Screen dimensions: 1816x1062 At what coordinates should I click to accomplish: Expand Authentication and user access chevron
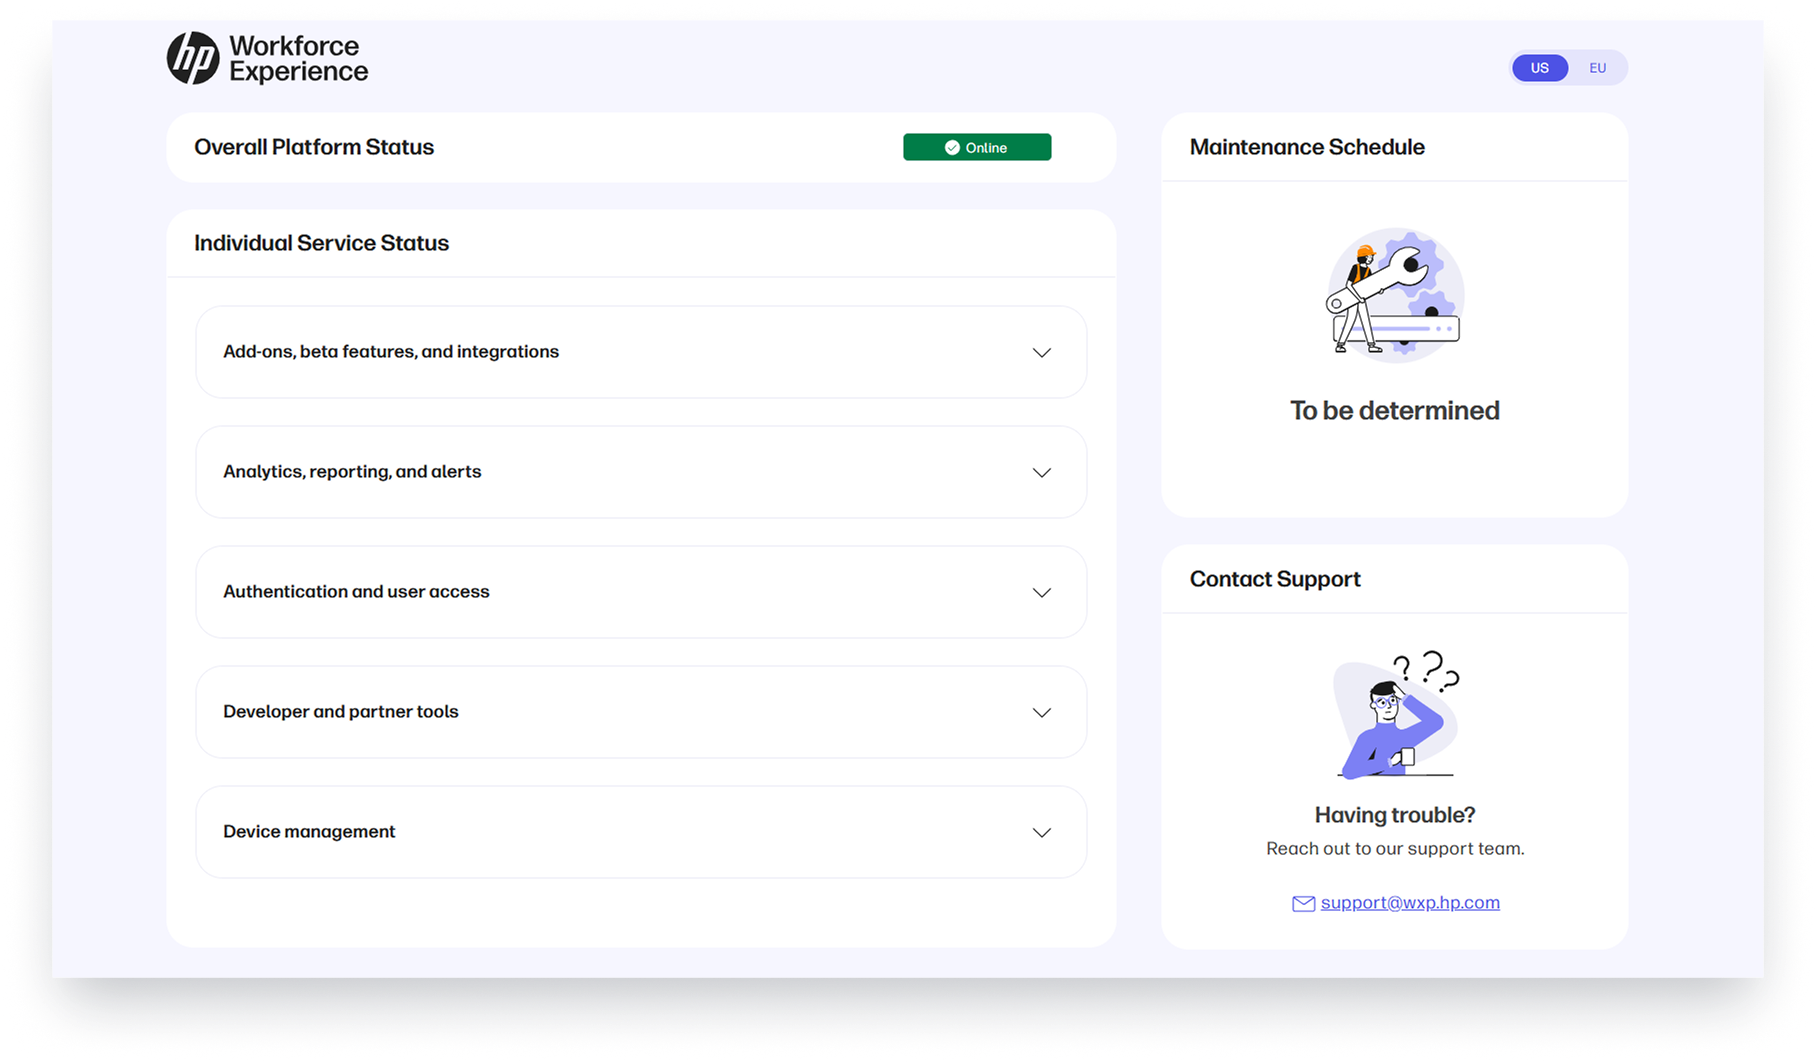pyautogui.click(x=1041, y=593)
